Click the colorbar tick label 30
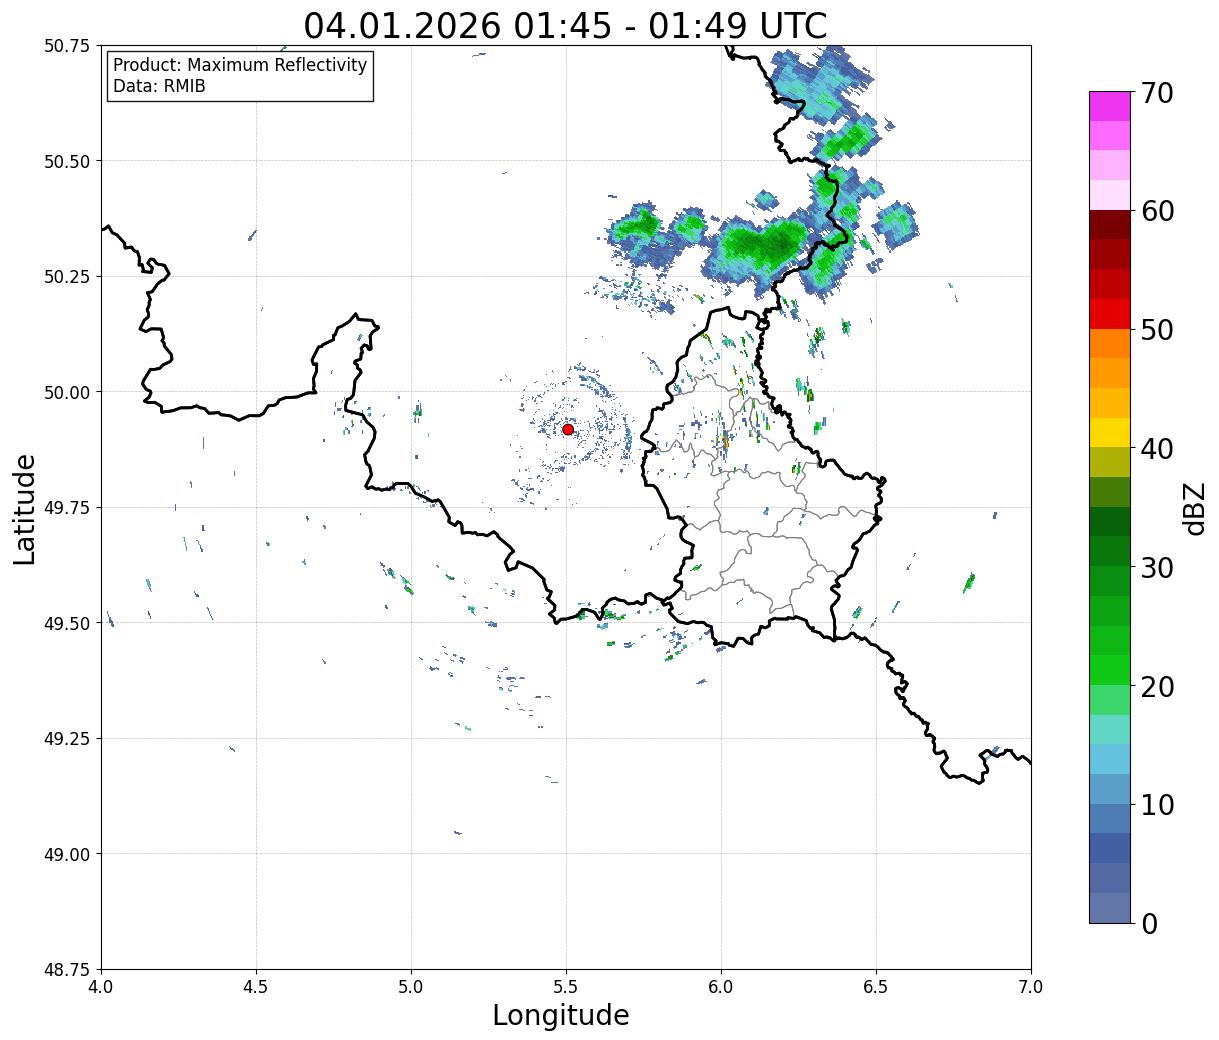The width and height of the screenshot is (1219, 1040). [x=1156, y=568]
